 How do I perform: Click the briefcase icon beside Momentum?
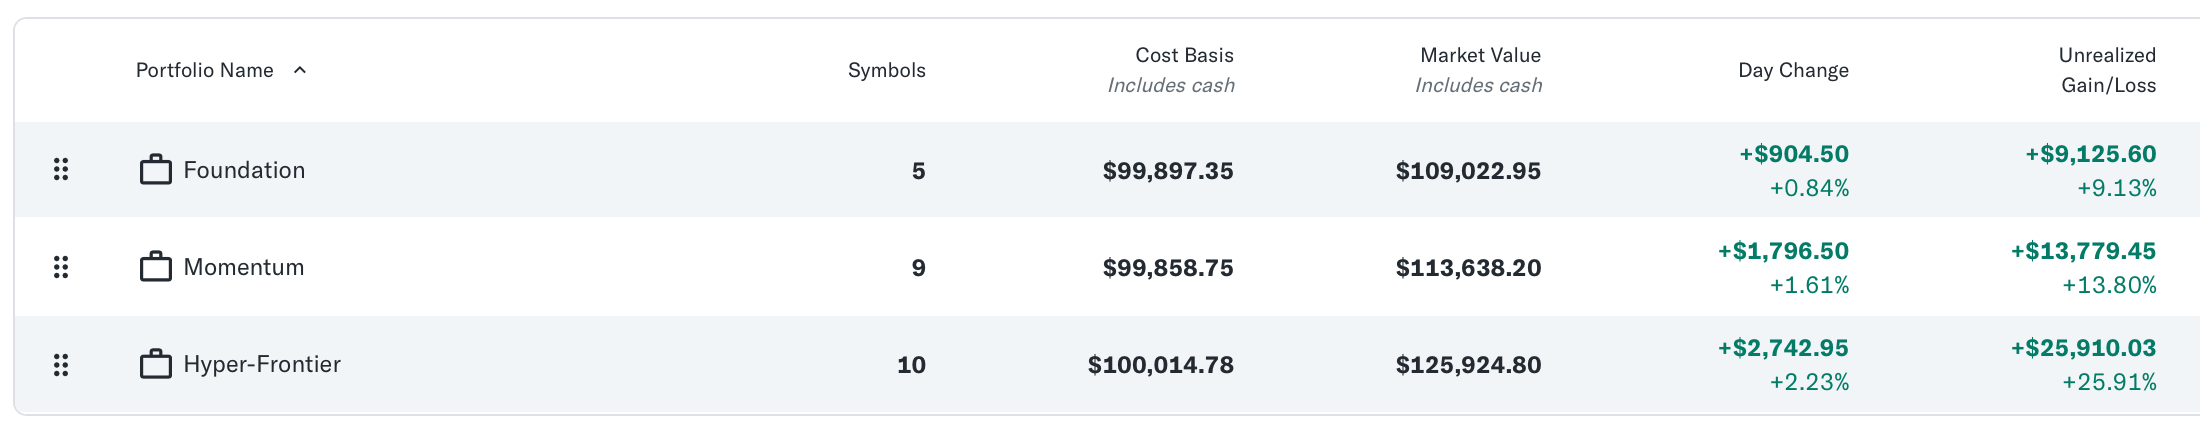(x=156, y=267)
